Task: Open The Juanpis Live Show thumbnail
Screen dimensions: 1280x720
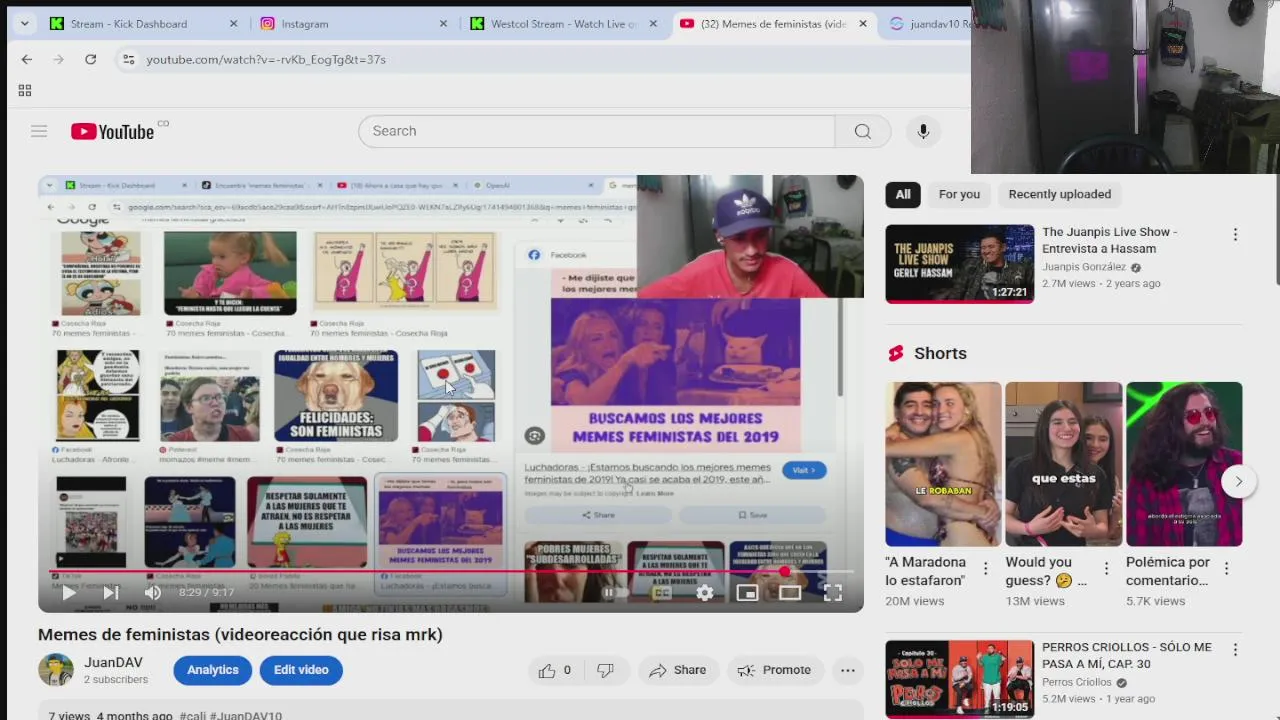Action: (x=960, y=263)
